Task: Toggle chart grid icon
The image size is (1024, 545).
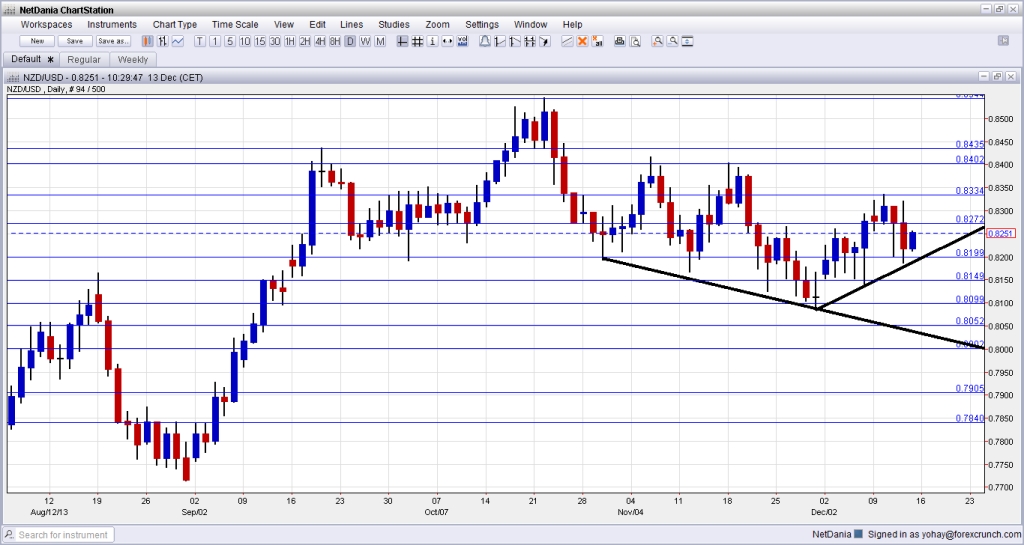Action: [x=417, y=41]
